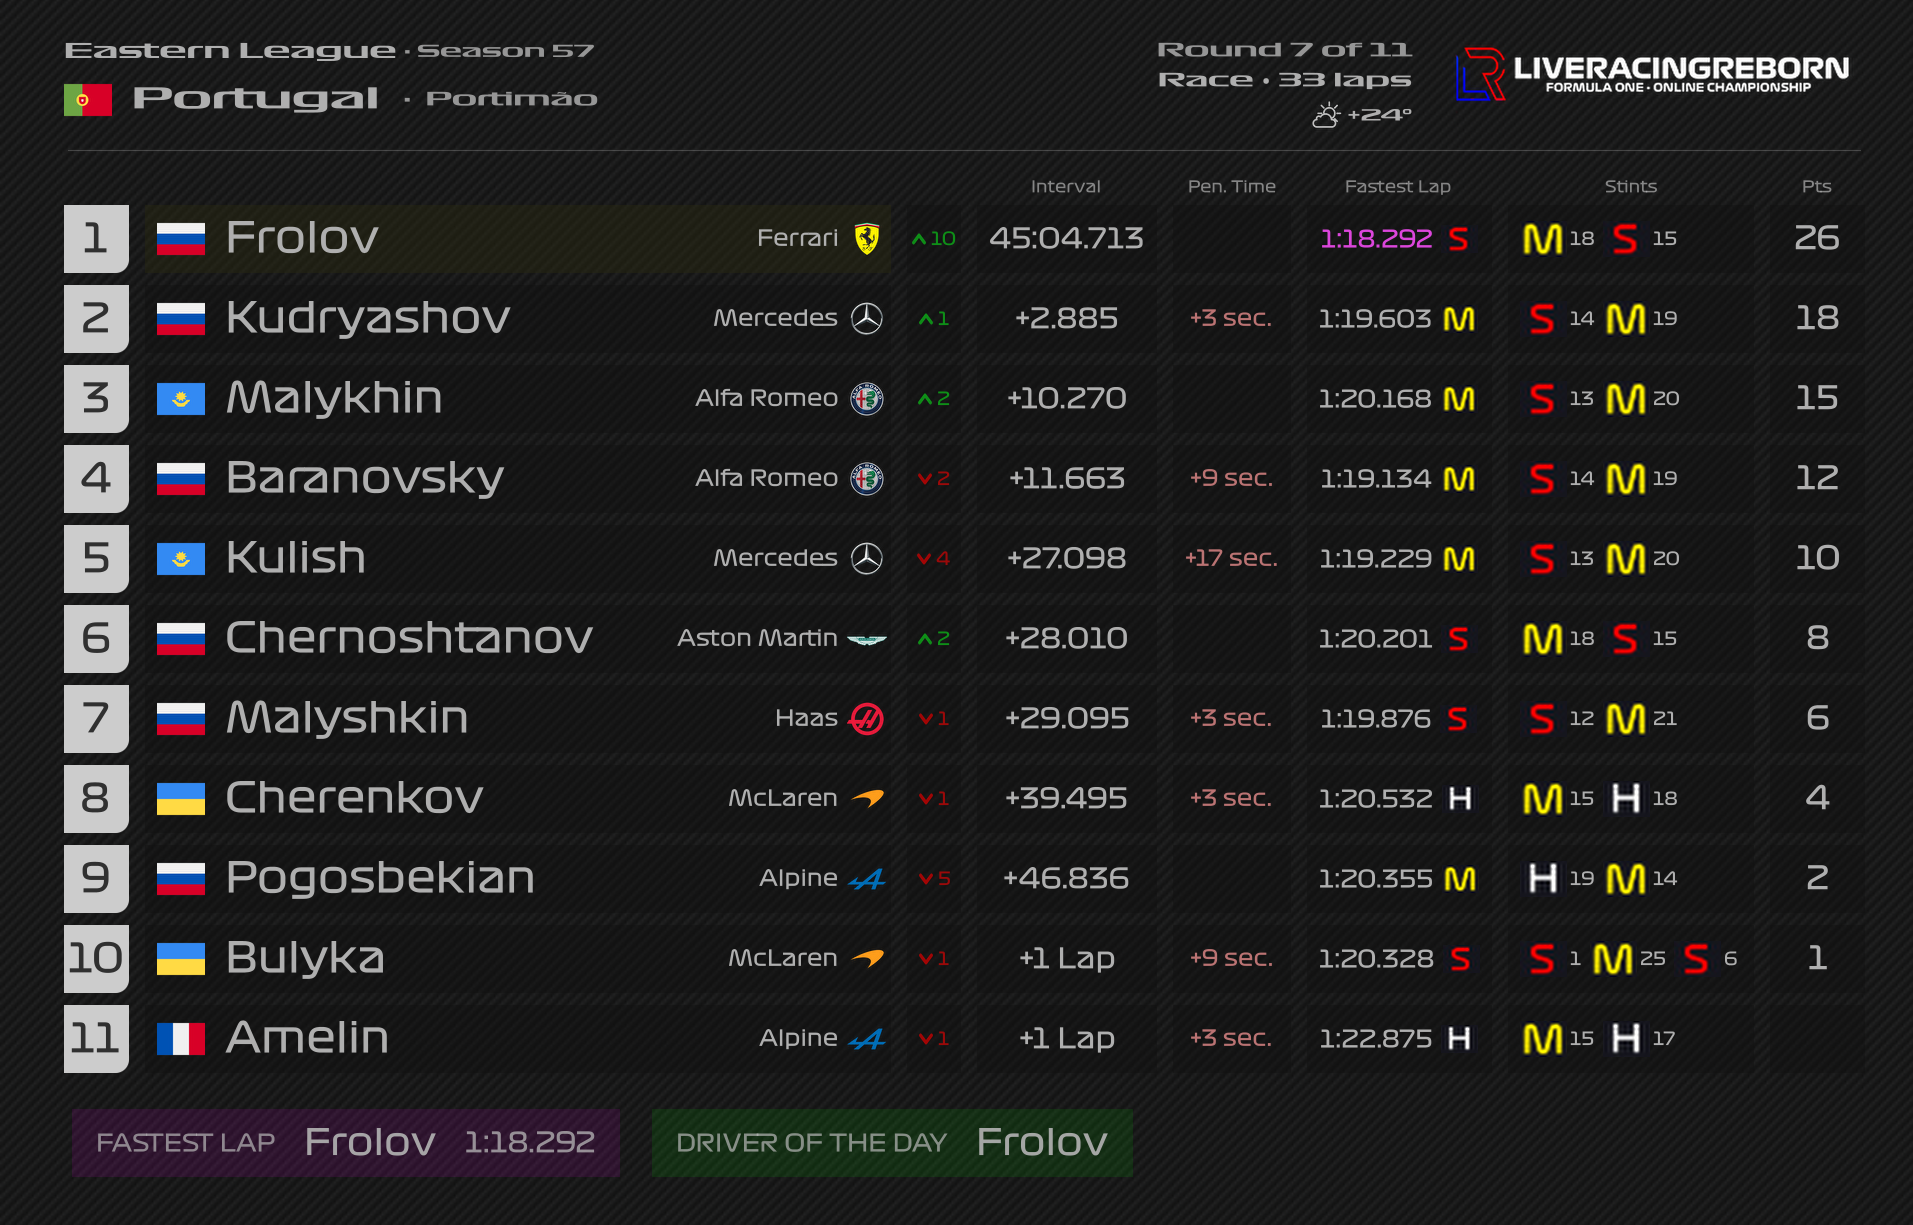Click the Alpine logo in Pogosbekian's row
This screenshot has height=1225, width=1913.
coord(866,879)
